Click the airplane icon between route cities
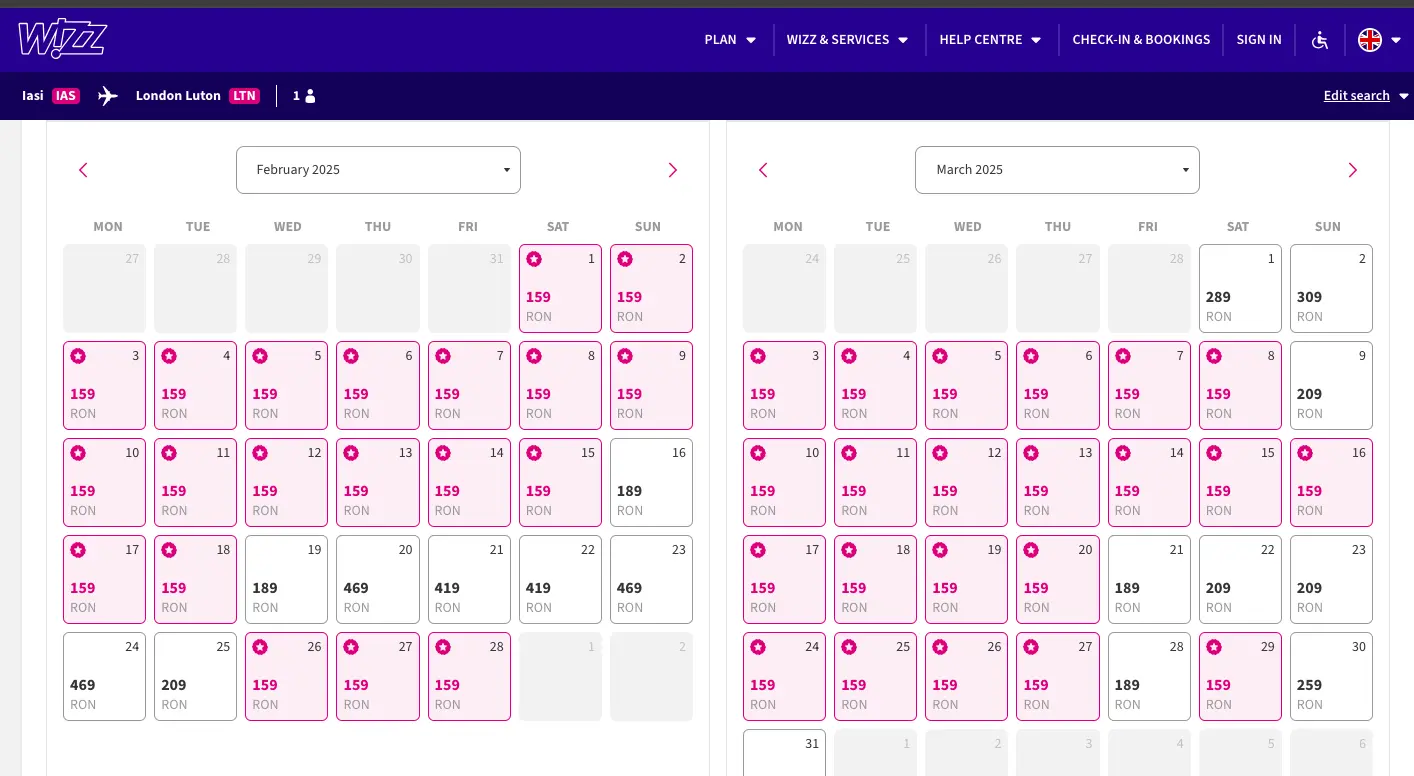1414x776 pixels. click(107, 95)
